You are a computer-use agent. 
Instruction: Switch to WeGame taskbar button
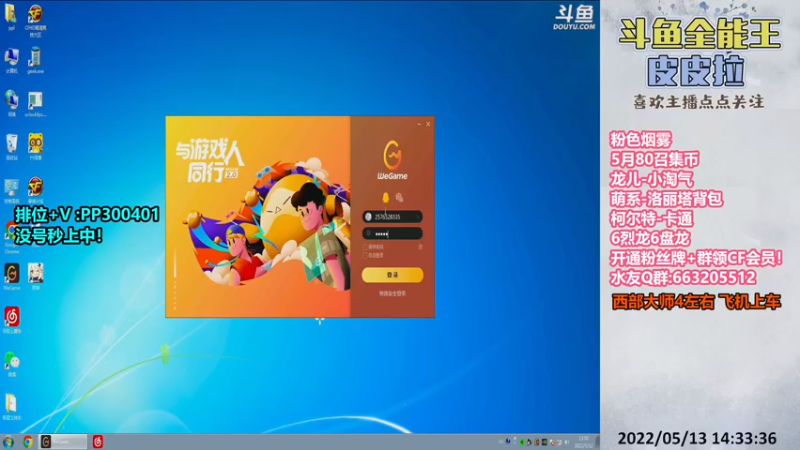(63, 442)
